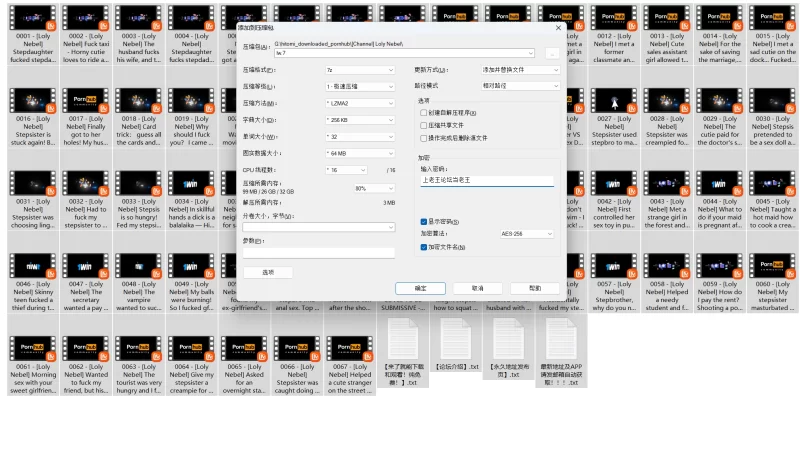This screenshot has width=800, height=469.
Task: Select video file 0034 in the folder window
Action: (192, 200)
